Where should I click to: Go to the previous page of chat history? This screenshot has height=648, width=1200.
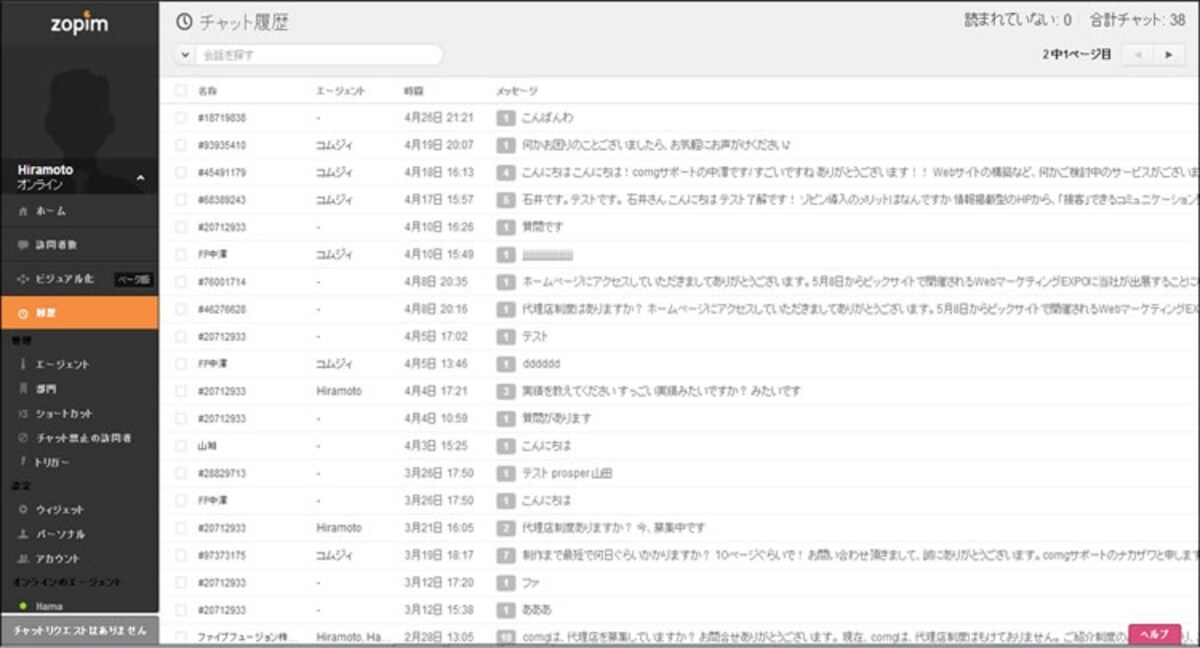point(1137,55)
